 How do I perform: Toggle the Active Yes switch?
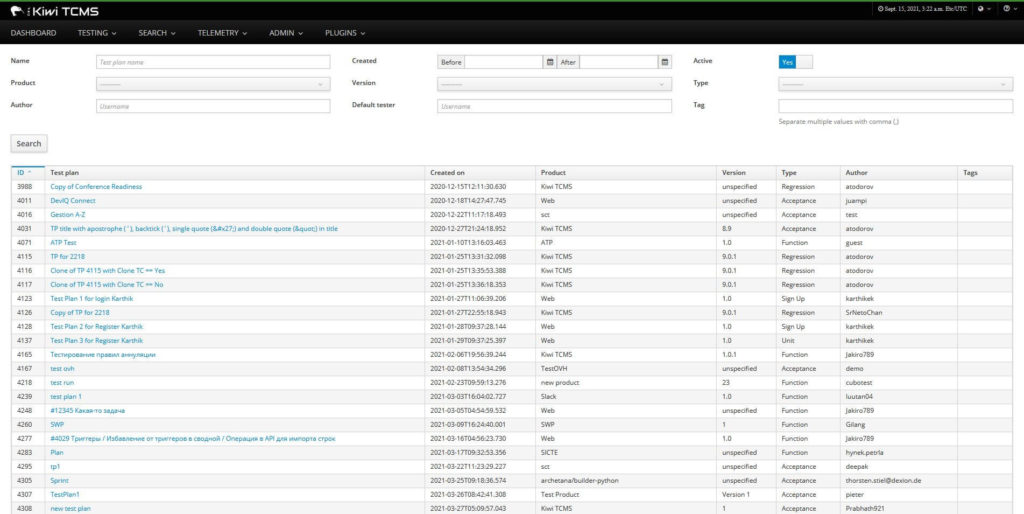coord(795,62)
